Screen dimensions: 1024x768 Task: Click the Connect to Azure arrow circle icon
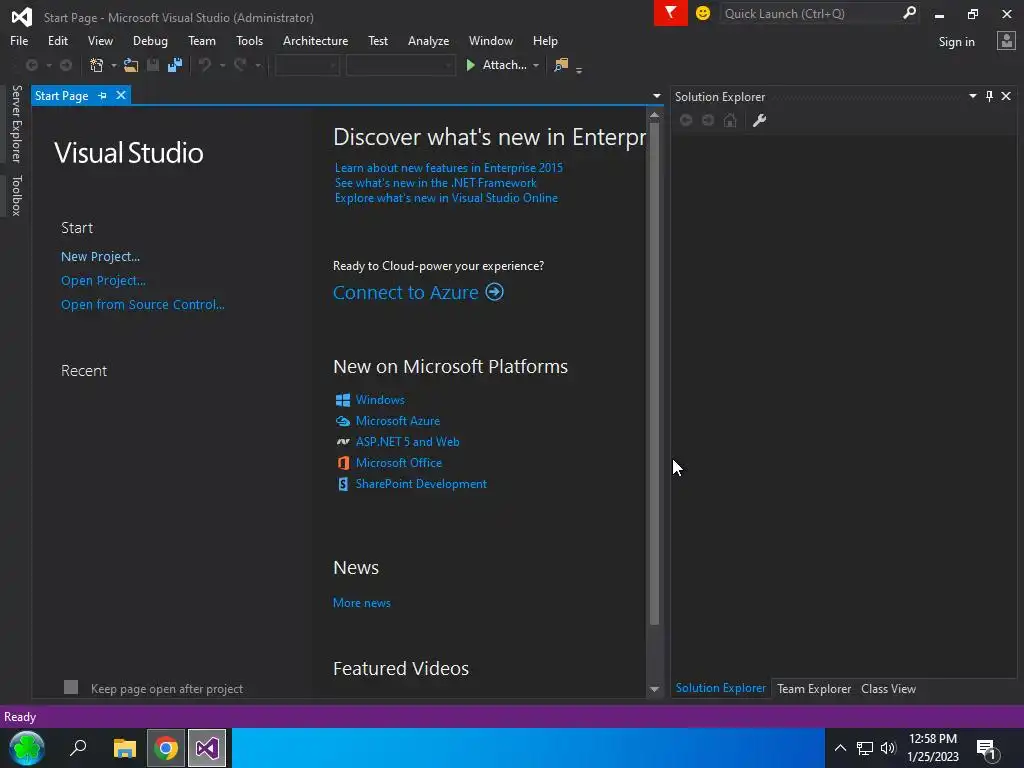tap(494, 291)
